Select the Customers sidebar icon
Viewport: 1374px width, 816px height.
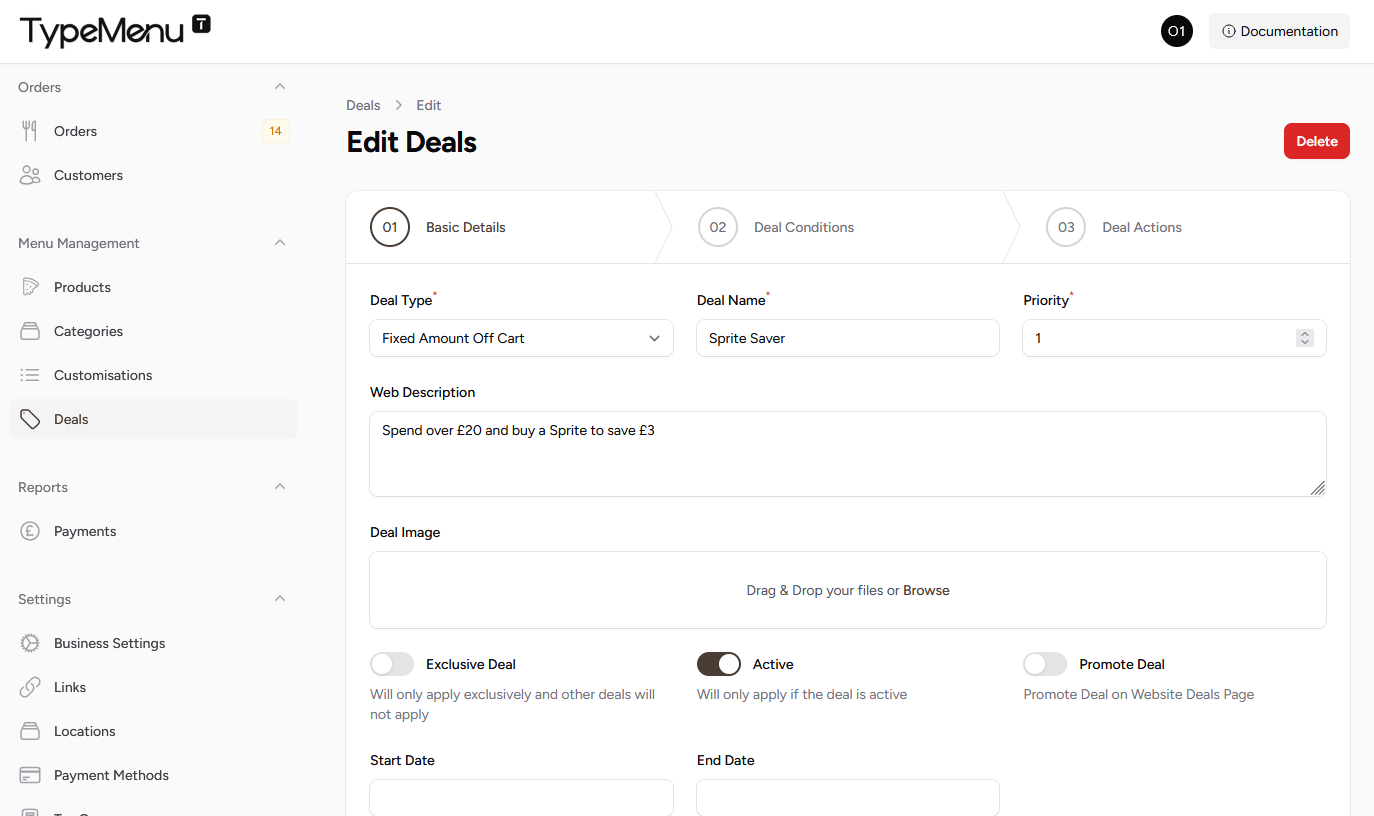point(32,175)
